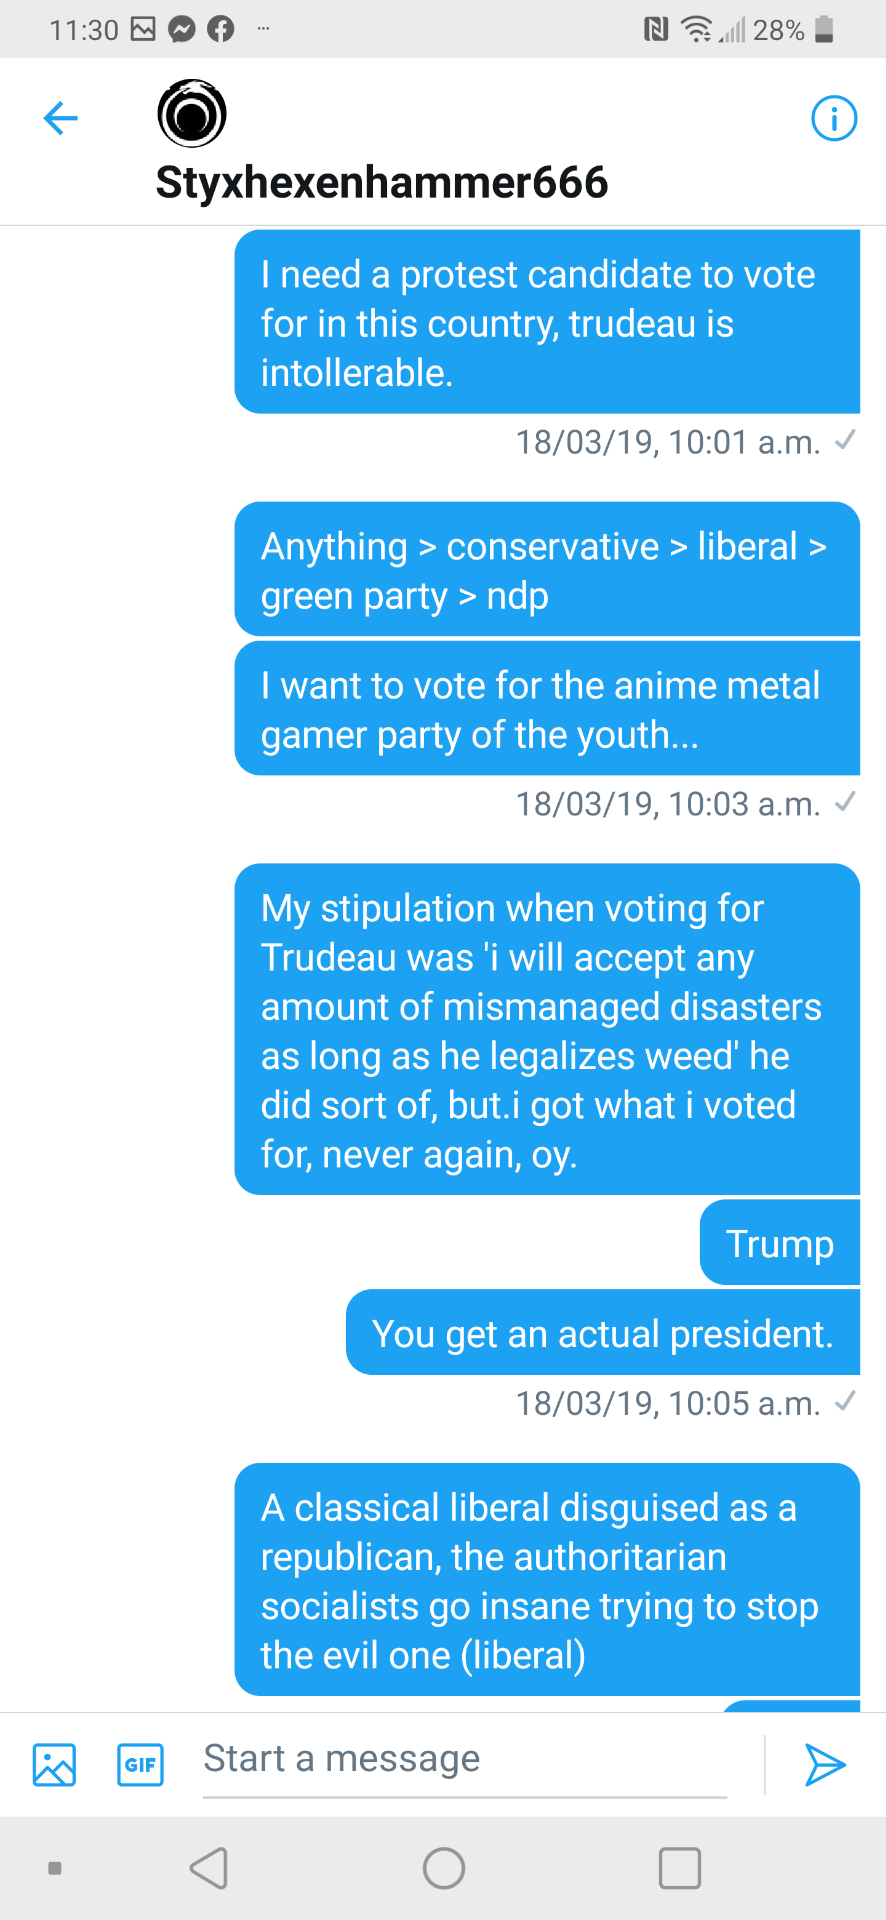Open the image attachment picker

click(x=54, y=1765)
